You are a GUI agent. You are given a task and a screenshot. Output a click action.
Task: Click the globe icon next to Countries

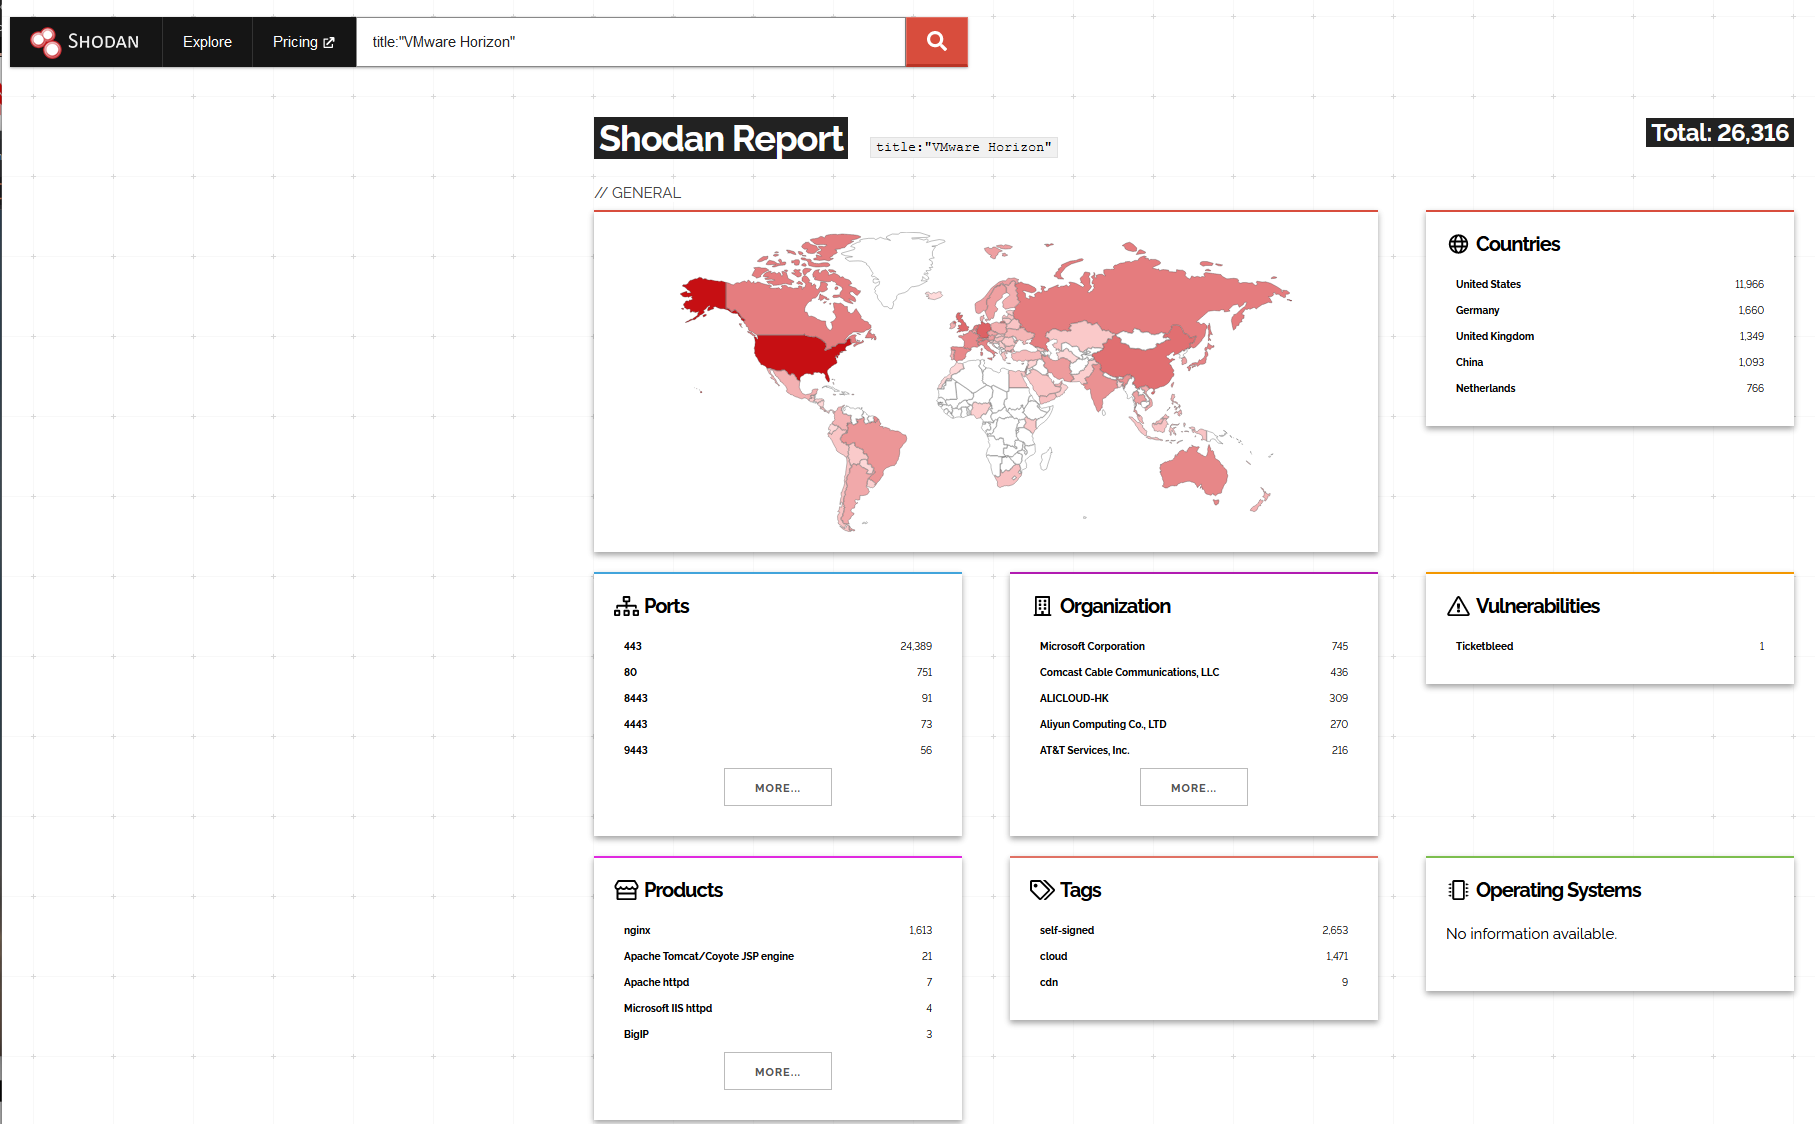[x=1459, y=244]
